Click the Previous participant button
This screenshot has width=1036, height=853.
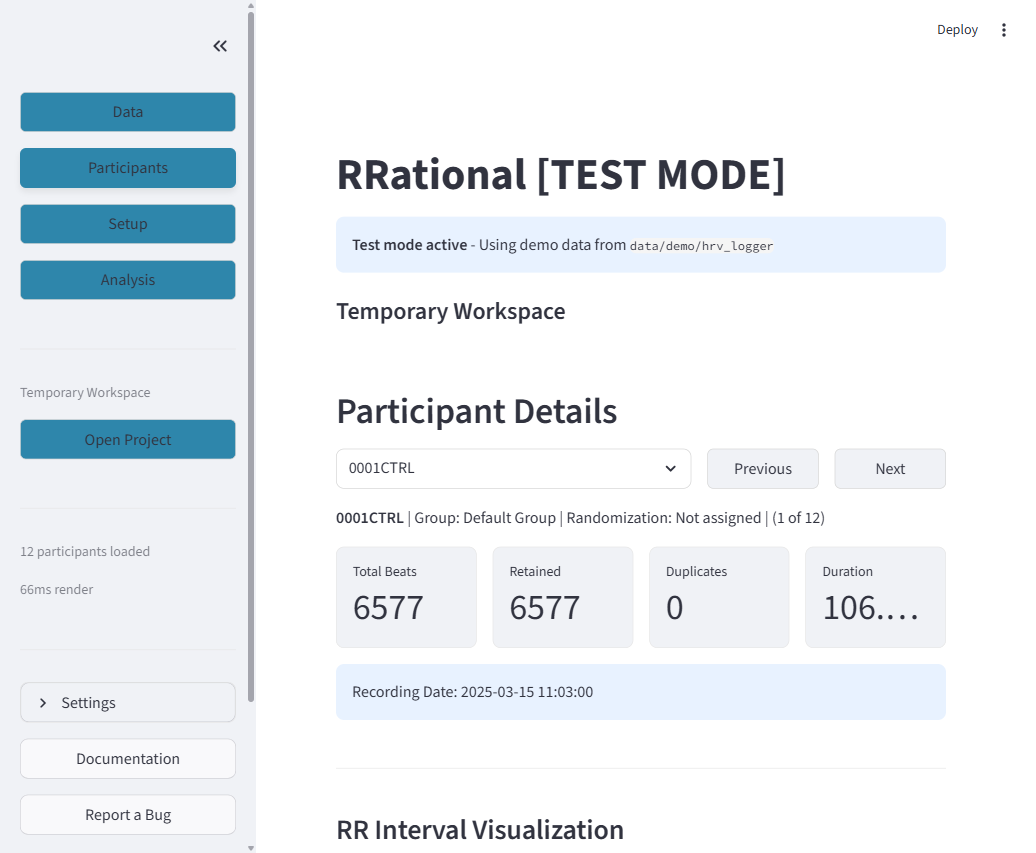point(762,468)
